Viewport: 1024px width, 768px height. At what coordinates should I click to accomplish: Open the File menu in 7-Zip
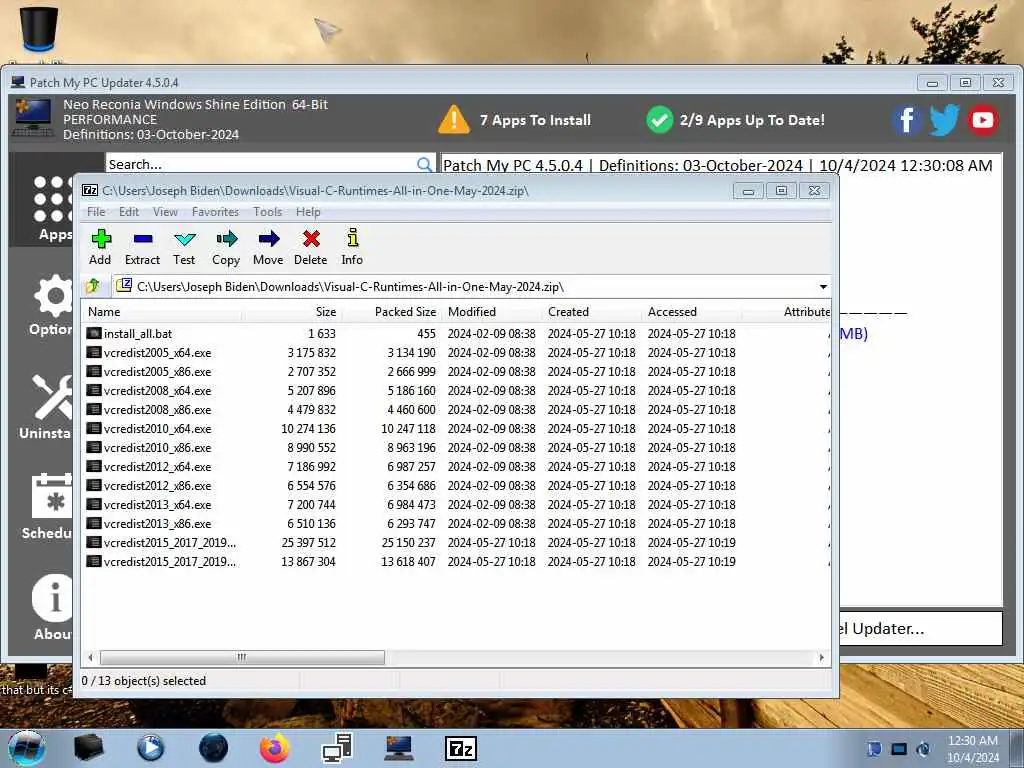point(96,212)
